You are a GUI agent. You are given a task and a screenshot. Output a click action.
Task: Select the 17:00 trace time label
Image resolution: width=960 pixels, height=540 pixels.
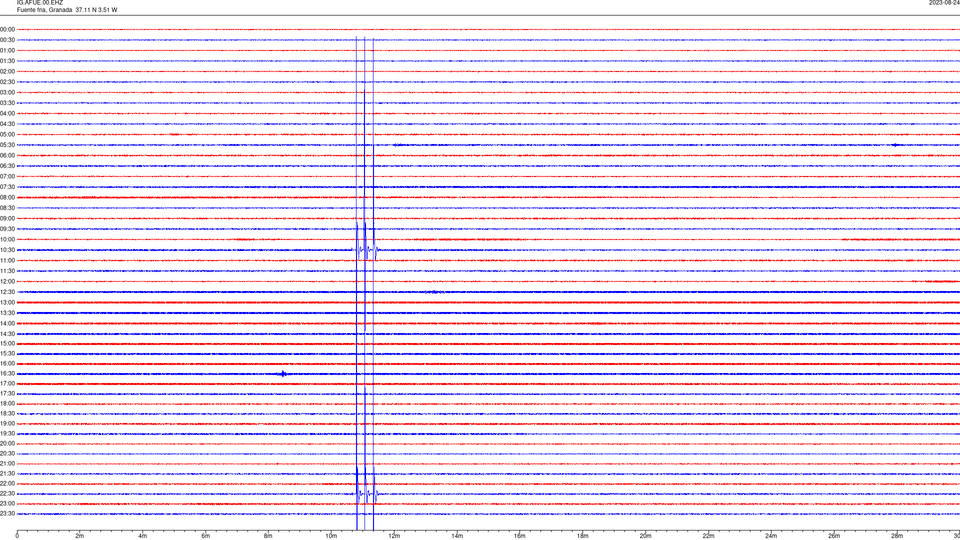7,383
